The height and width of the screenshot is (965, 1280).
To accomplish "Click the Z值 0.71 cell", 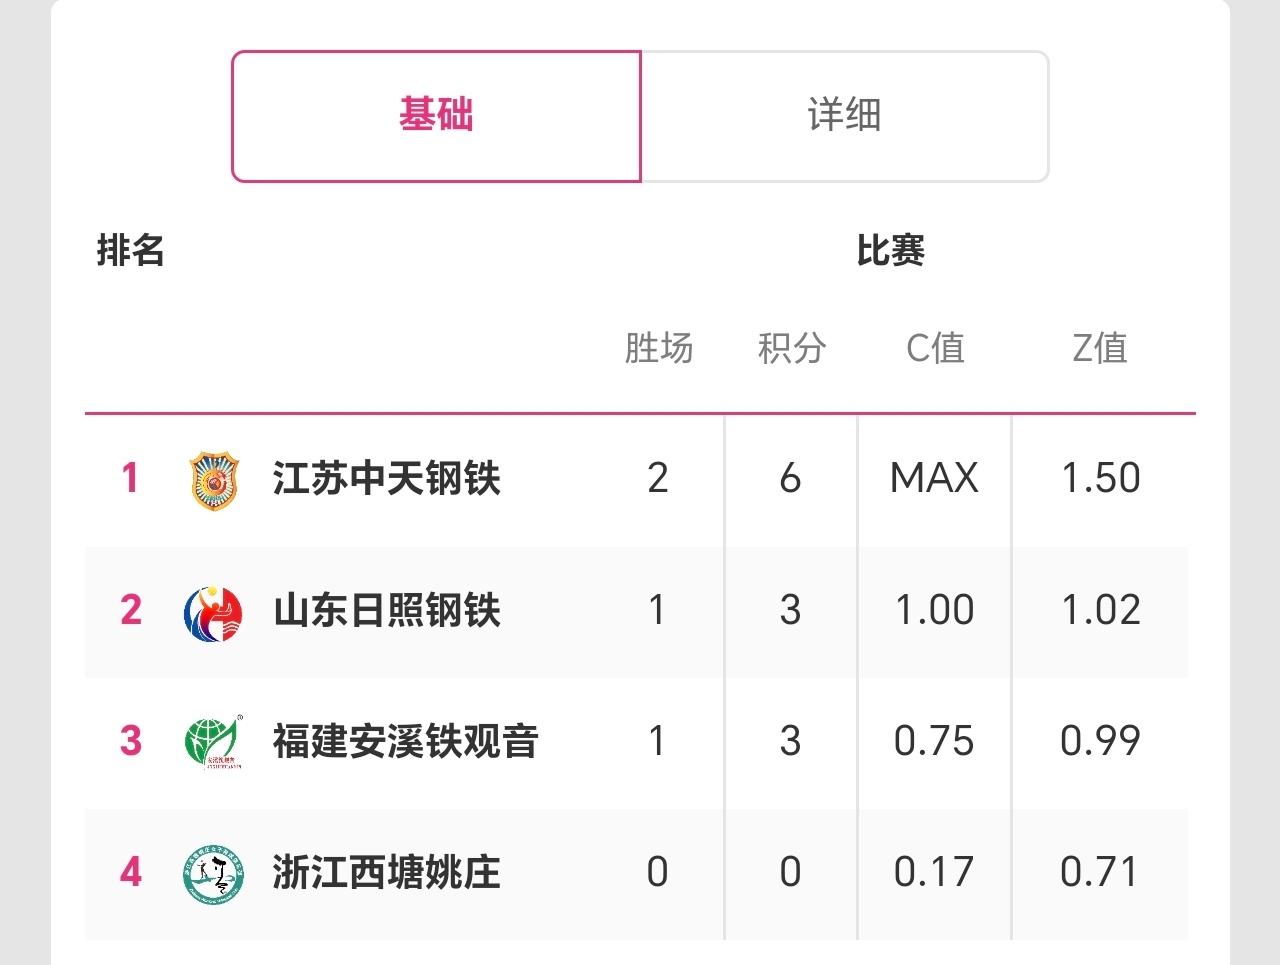I will tap(1100, 872).
